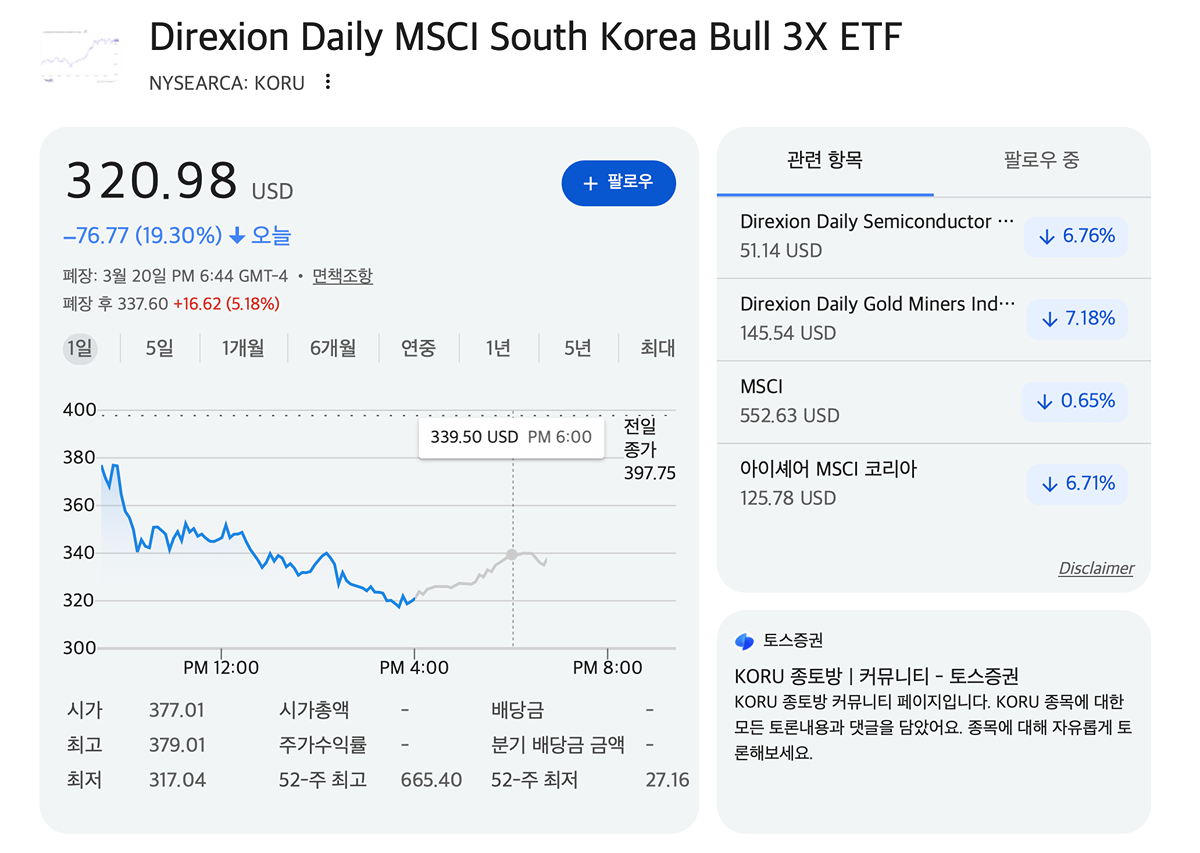Show the 연중 year-to-date chart
Screen dimensions: 1200x853
click(419, 348)
